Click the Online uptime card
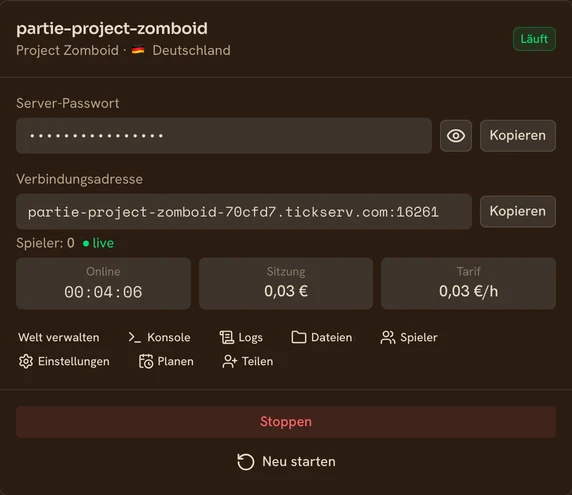Viewport: 572px width, 495px height. [x=104, y=283]
